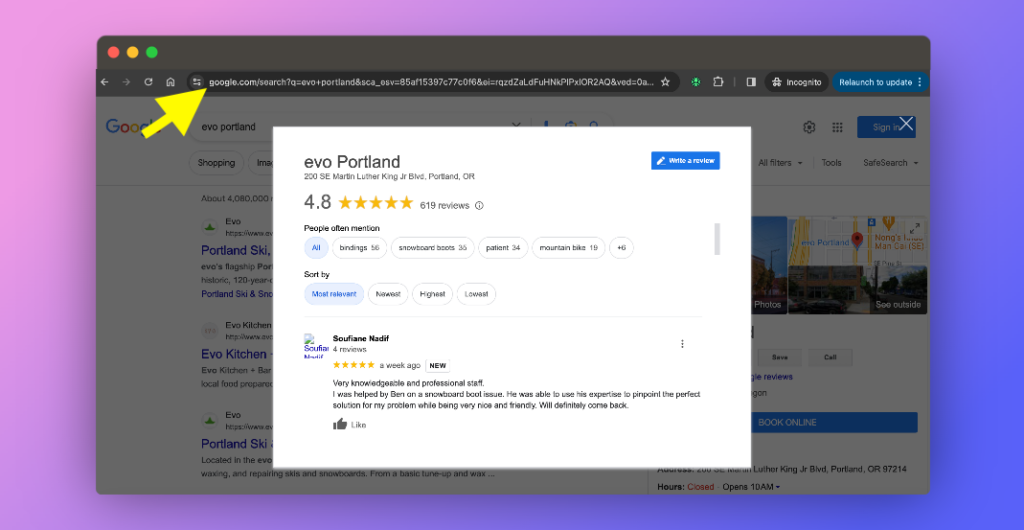Open the Google apps grid icon
This screenshot has height=530, width=1024.
click(837, 127)
